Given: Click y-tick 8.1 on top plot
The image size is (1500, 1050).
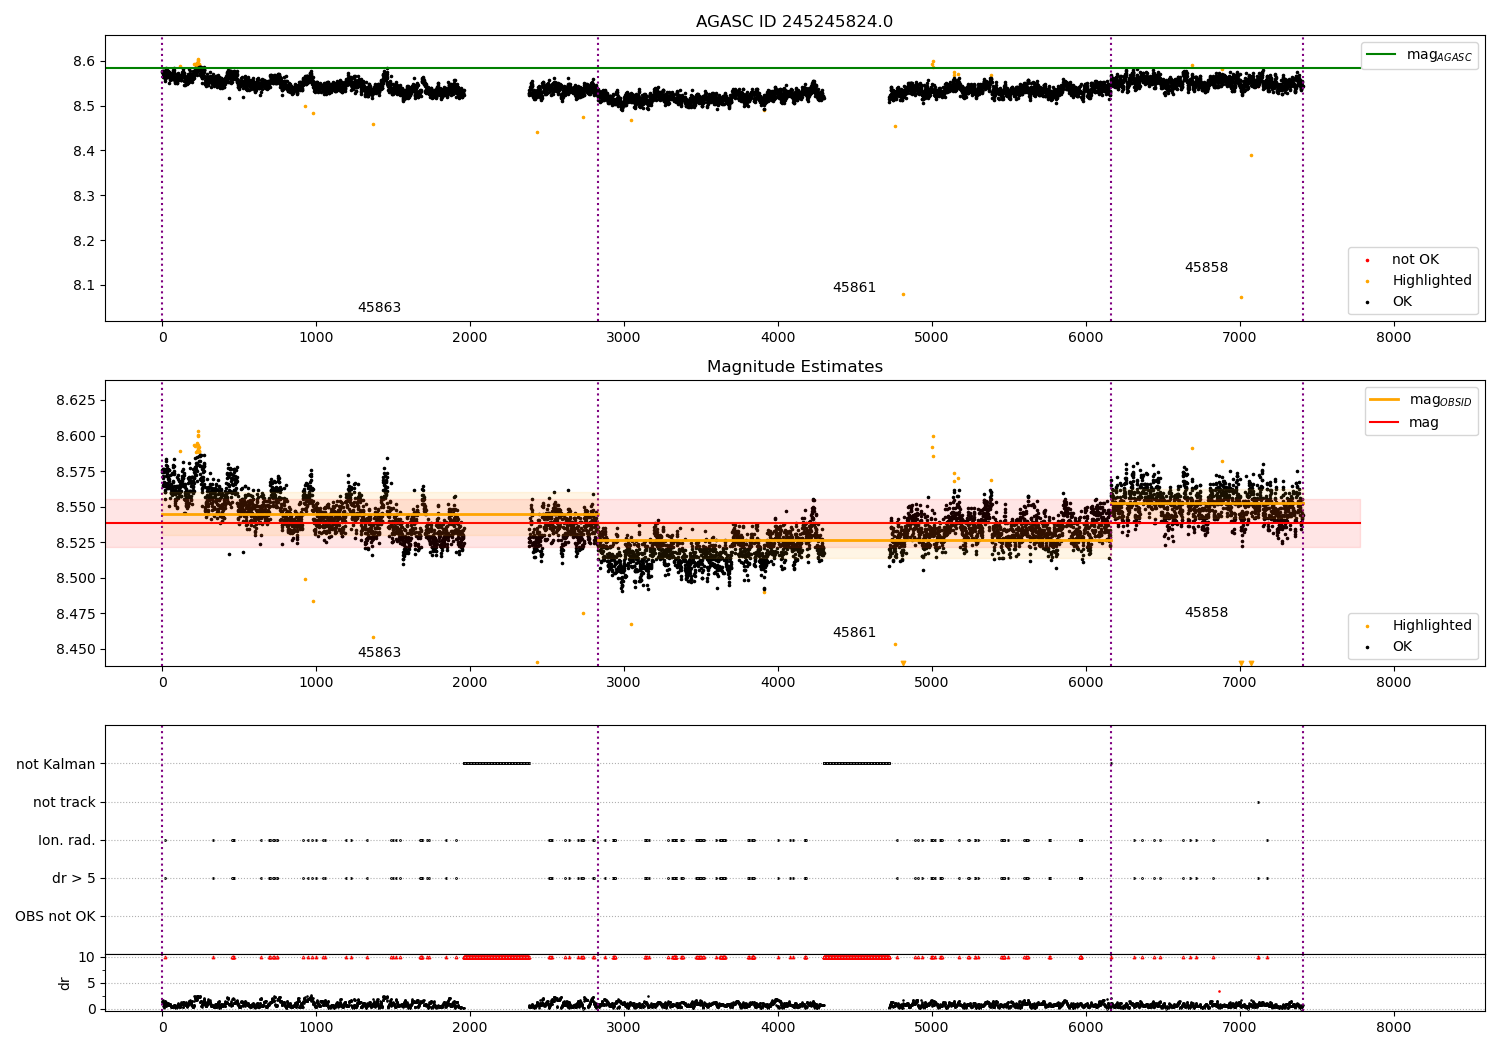Looking at the screenshot, I should 84,286.
